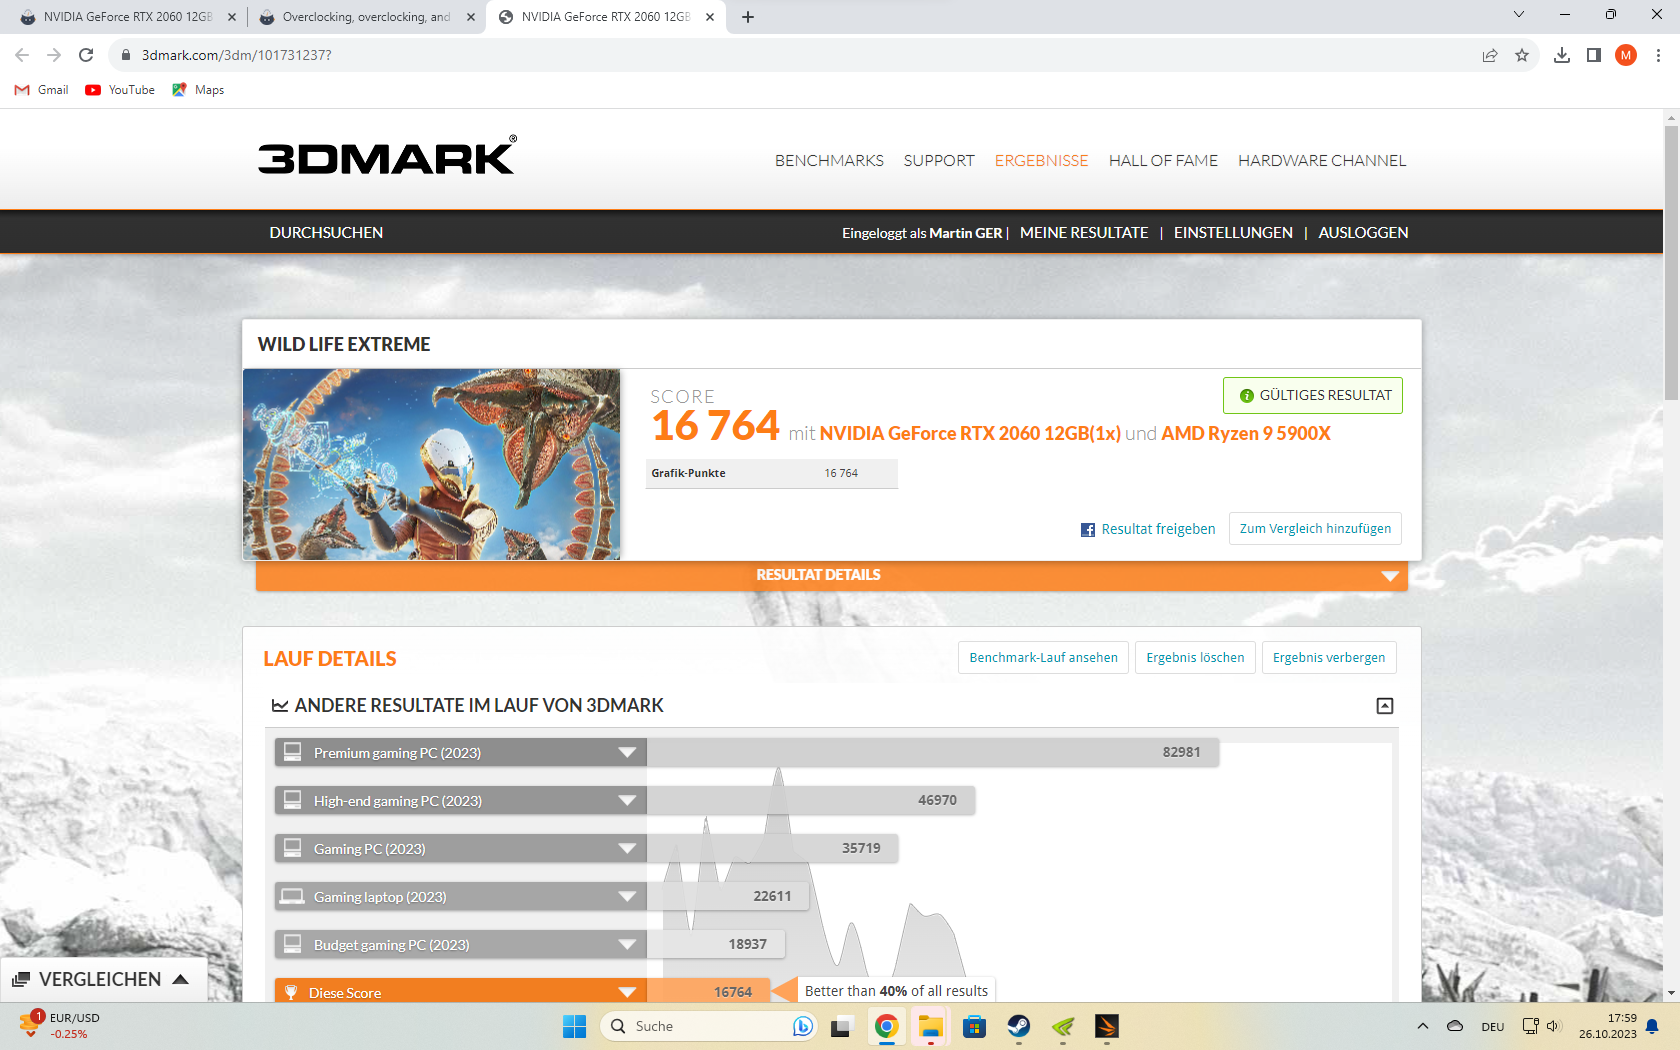
Task: Toggle the Chrome side panel icon
Action: coord(1594,55)
